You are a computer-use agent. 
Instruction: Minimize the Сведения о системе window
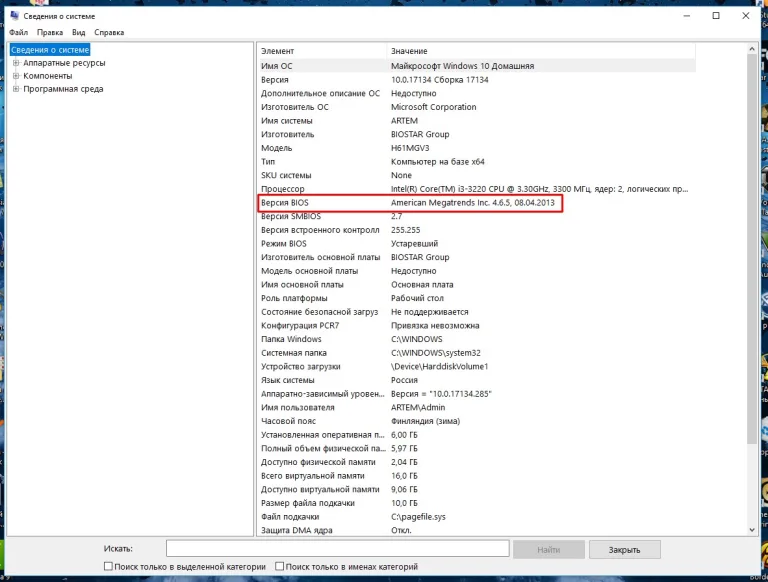click(687, 16)
